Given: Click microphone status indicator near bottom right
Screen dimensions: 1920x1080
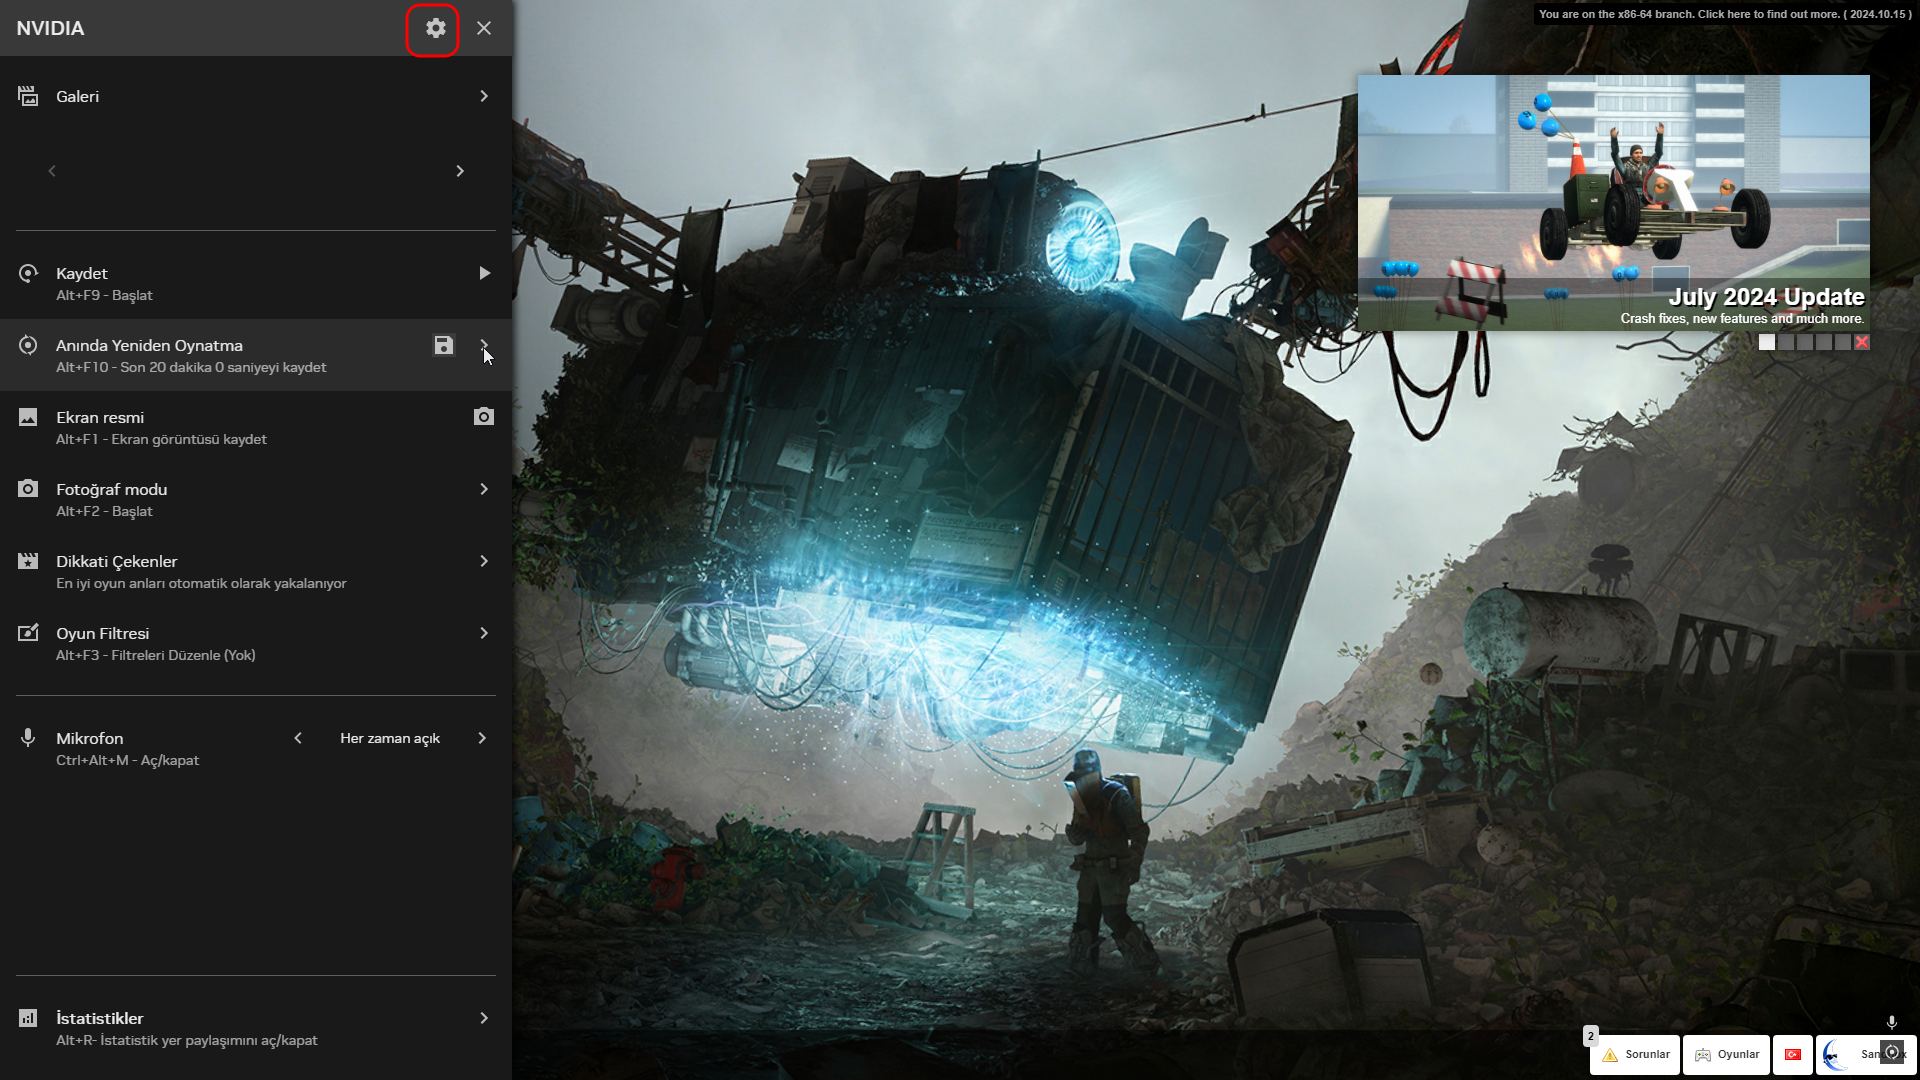Looking at the screenshot, I should pyautogui.click(x=1892, y=1022).
